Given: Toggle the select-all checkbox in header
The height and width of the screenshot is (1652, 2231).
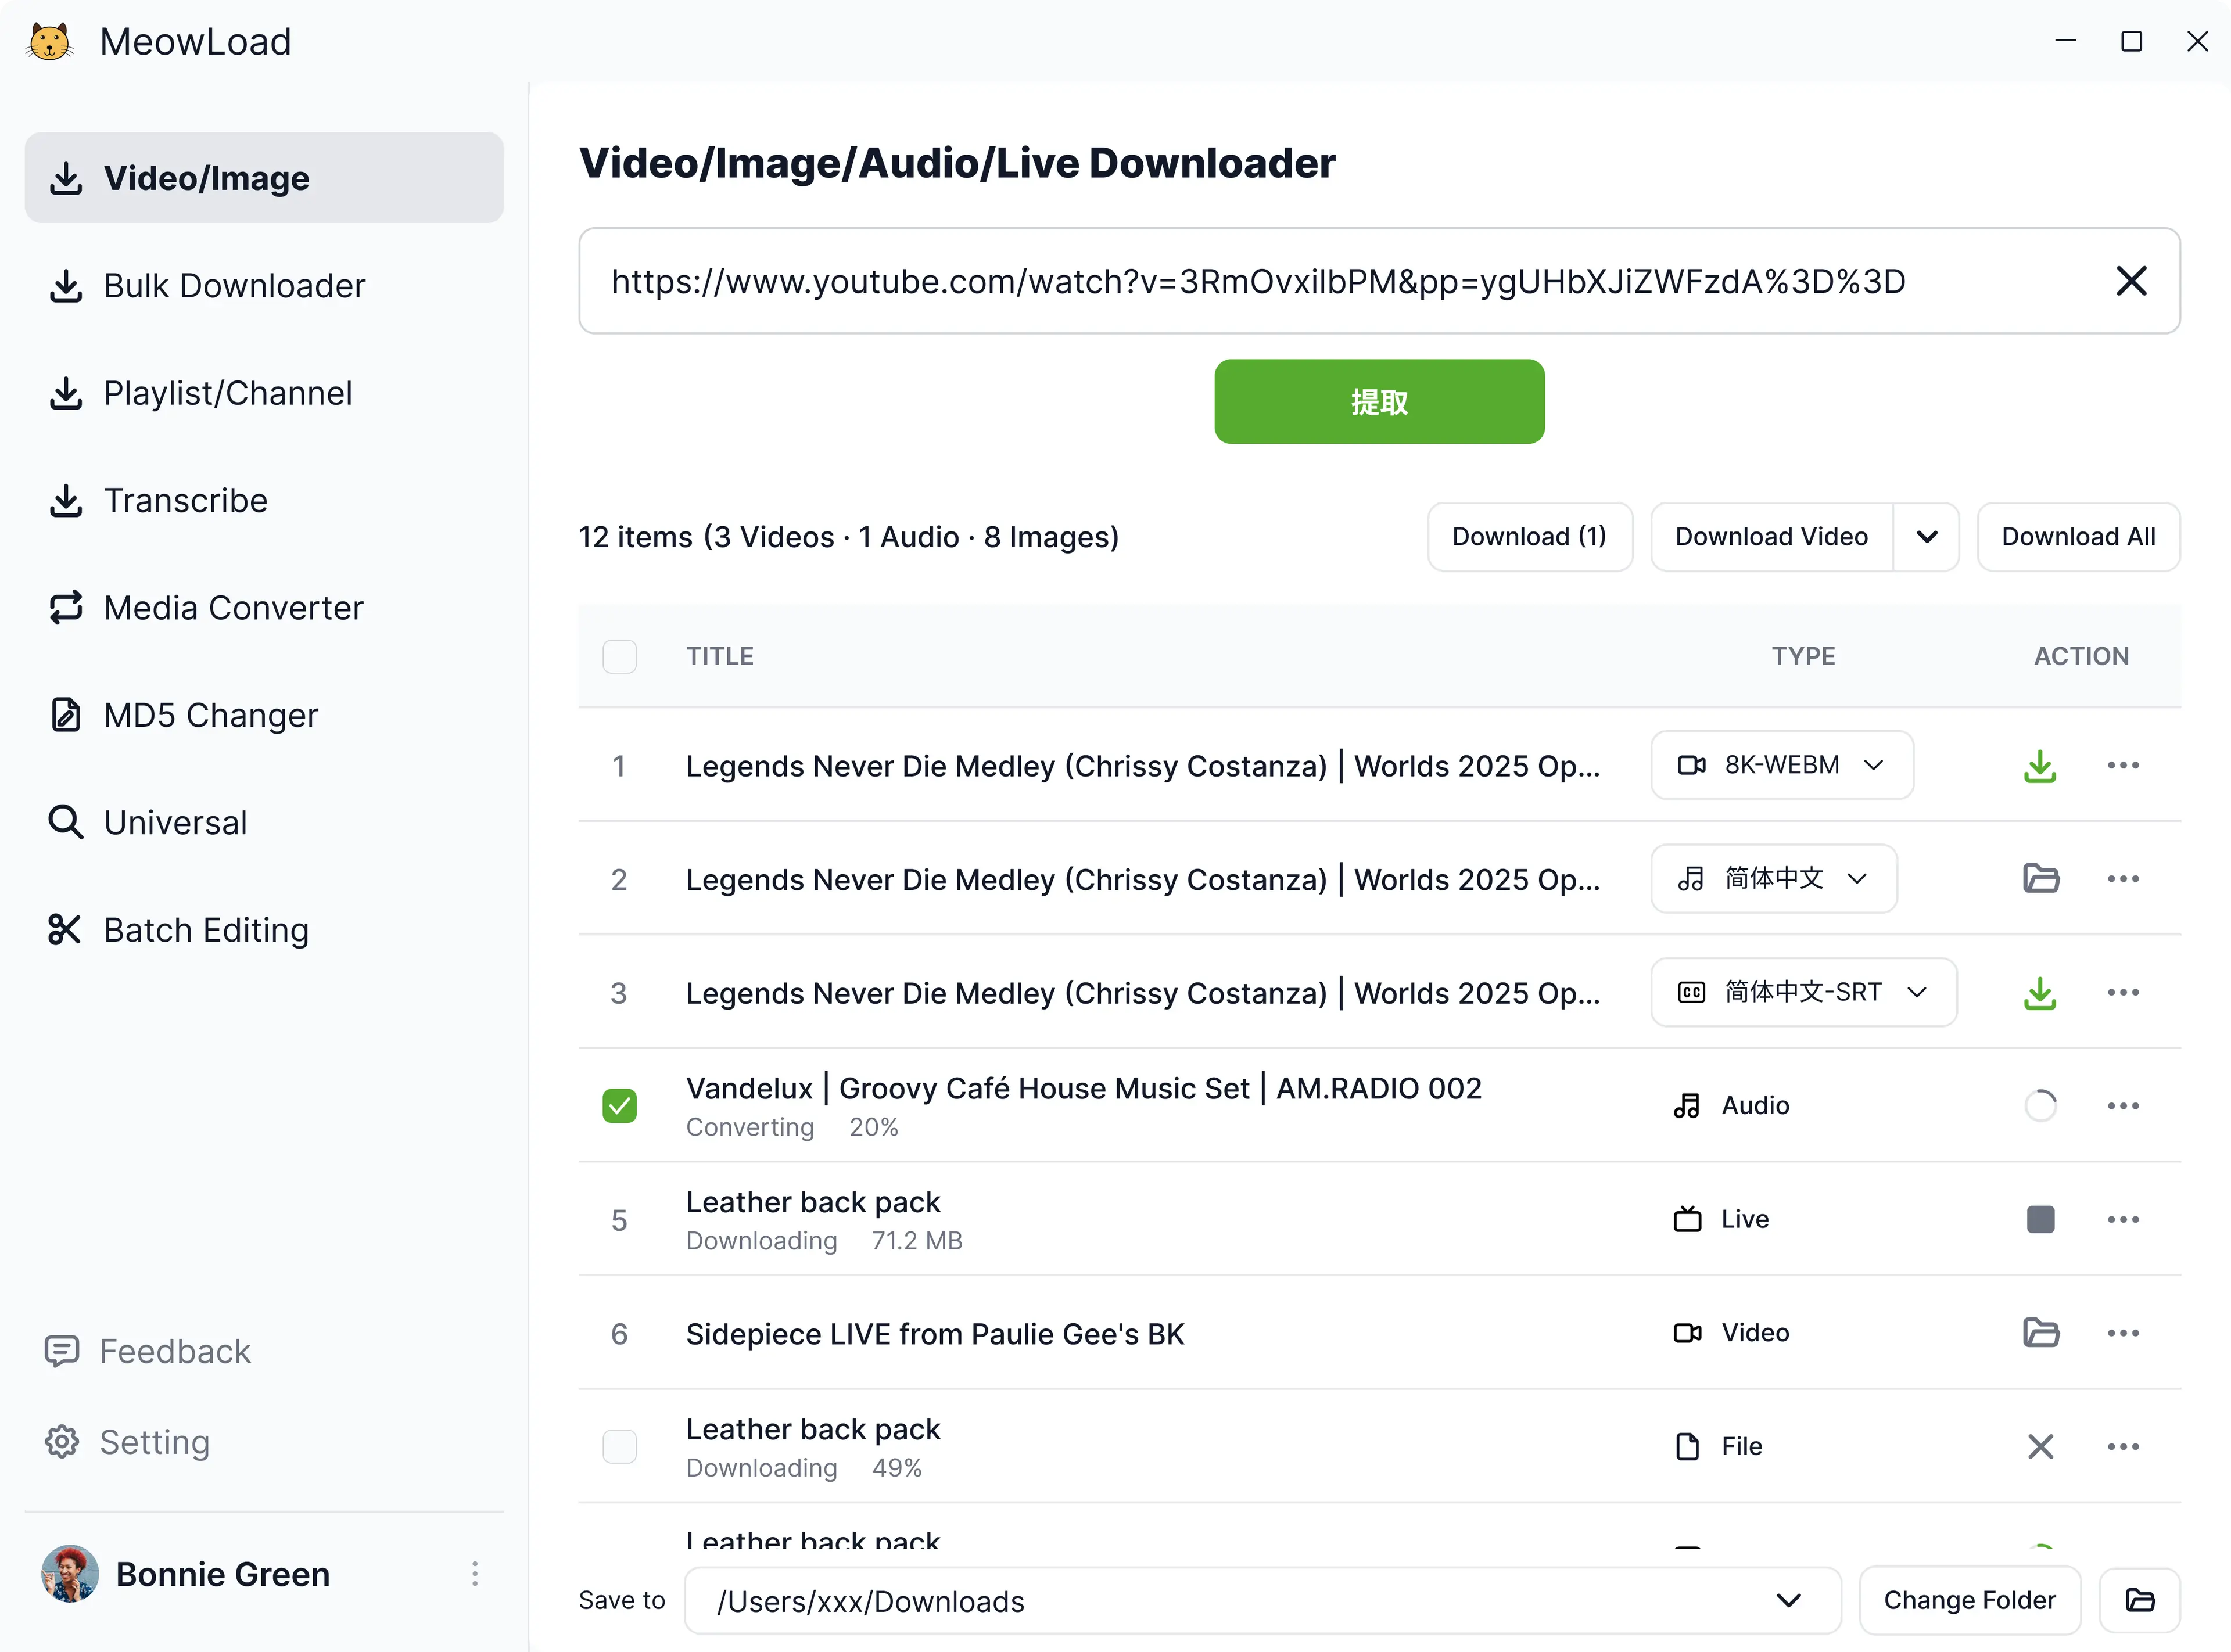Looking at the screenshot, I should [x=619, y=657].
